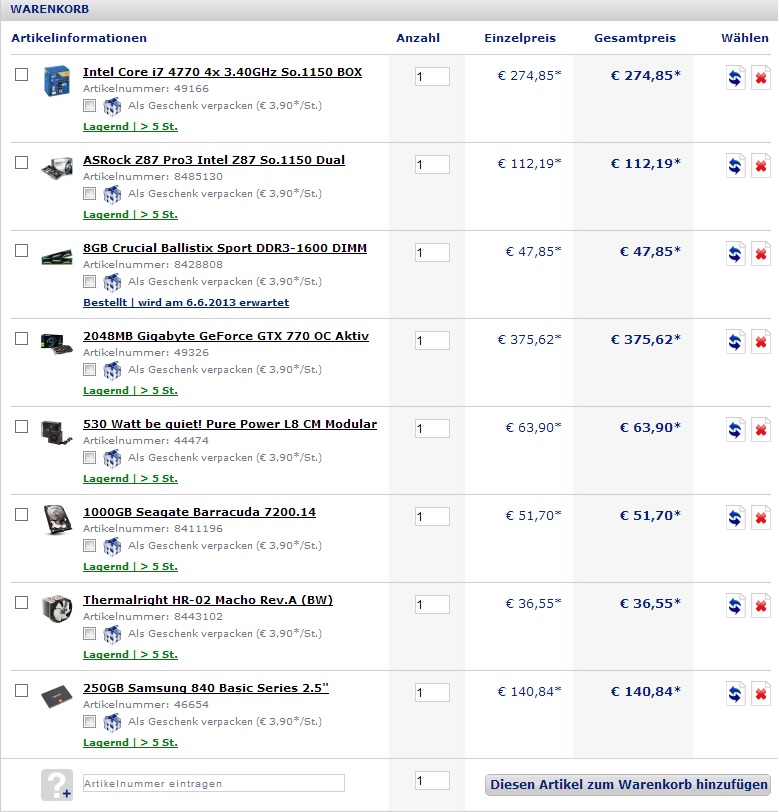Screen dimensions: 779x812
Task: Delete the Thermalright HR-02 Macho from the cart
Action: pyautogui.click(x=761, y=606)
